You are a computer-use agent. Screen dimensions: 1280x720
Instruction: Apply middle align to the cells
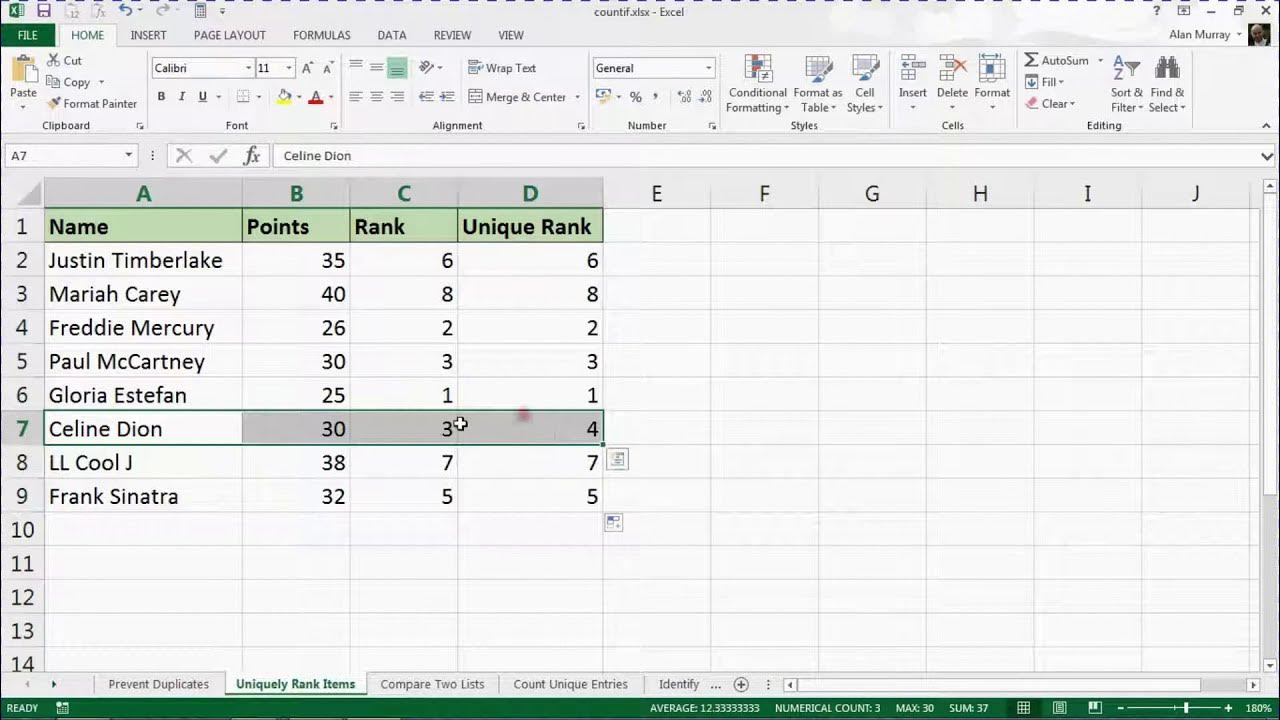tap(377, 67)
